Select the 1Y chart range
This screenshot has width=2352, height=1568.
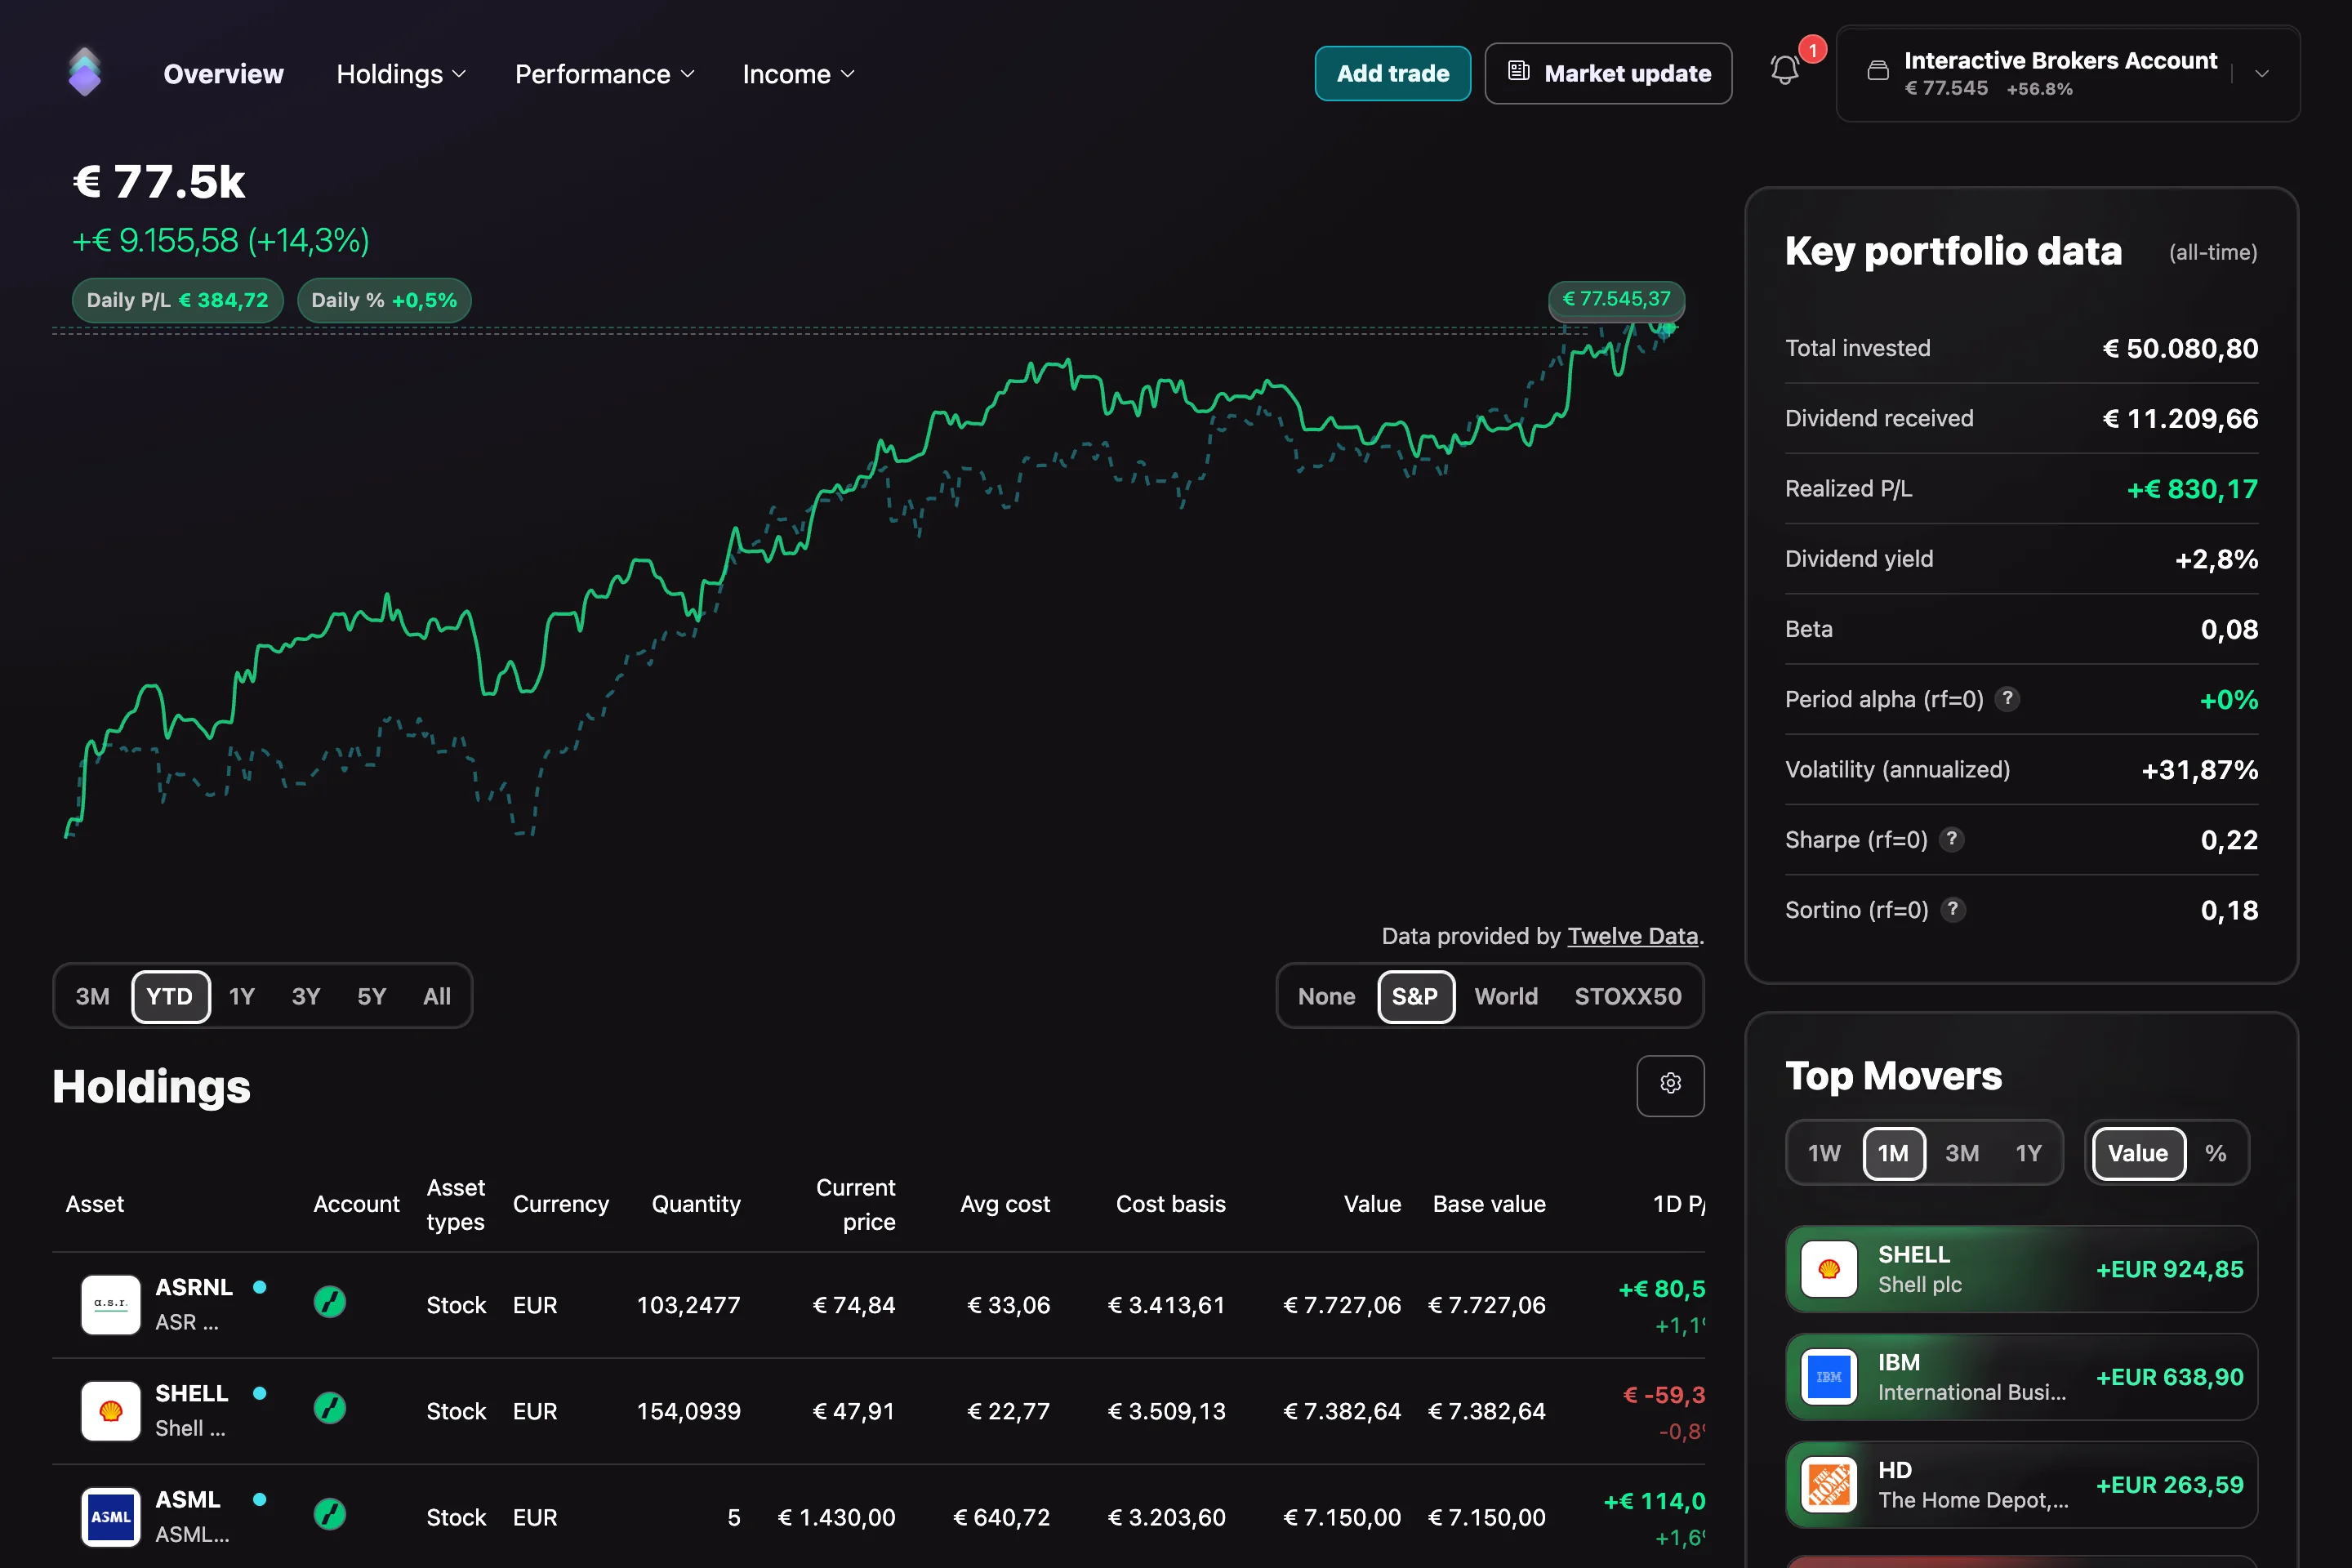click(242, 996)
